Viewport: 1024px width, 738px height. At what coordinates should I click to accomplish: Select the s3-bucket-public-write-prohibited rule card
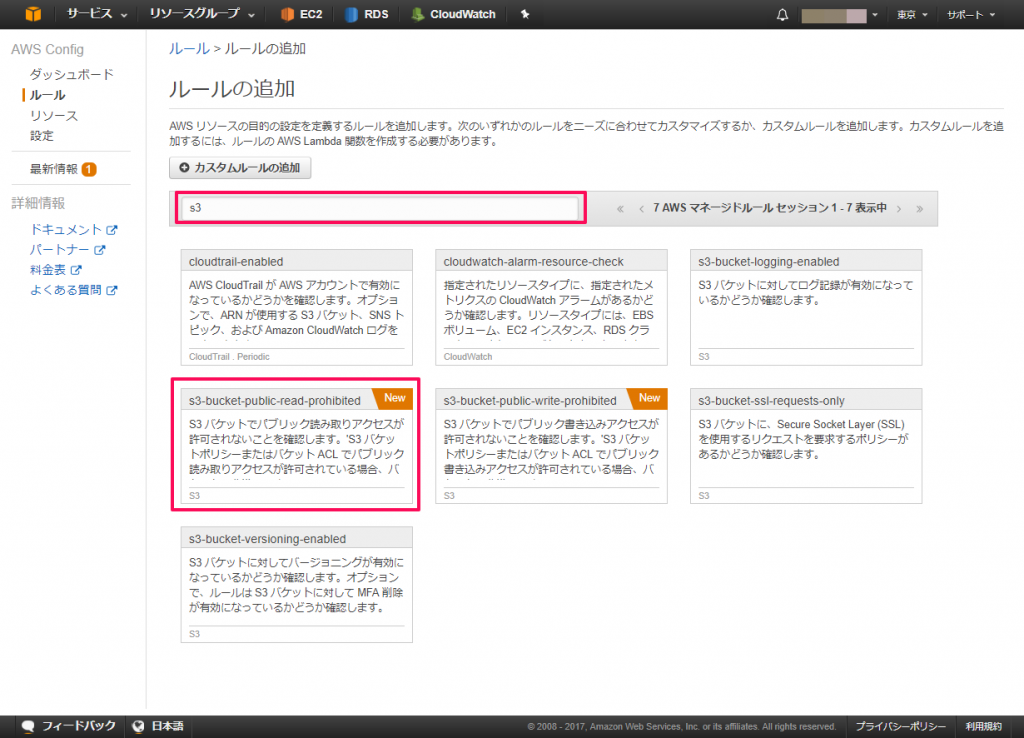coord(551,446)
